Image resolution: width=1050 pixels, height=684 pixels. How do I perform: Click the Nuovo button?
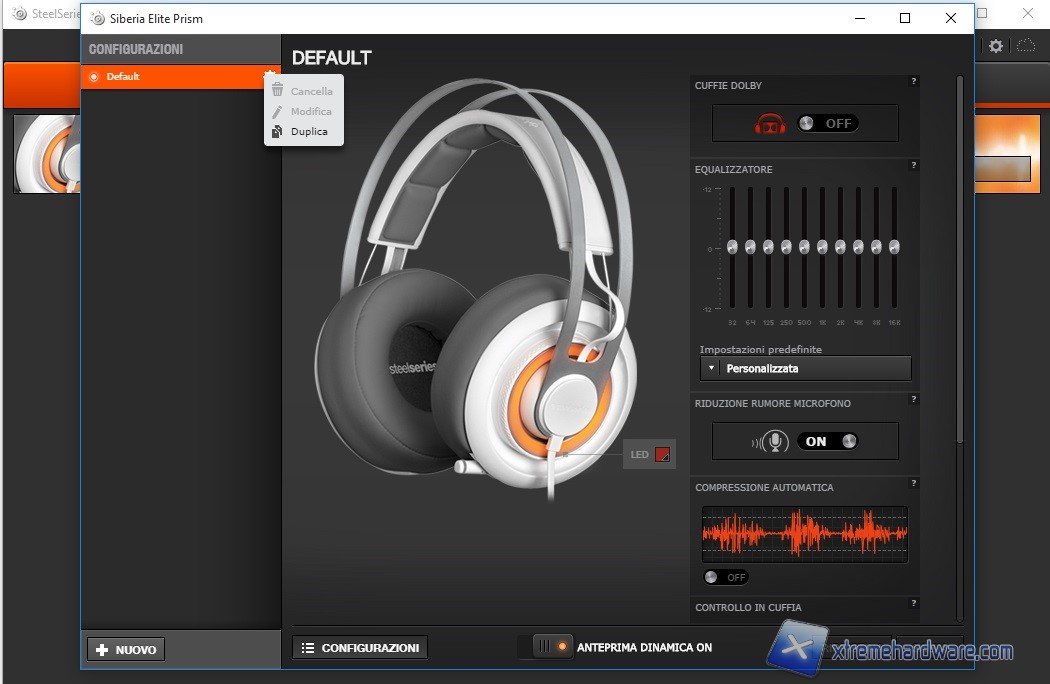(x=126, y=650)
